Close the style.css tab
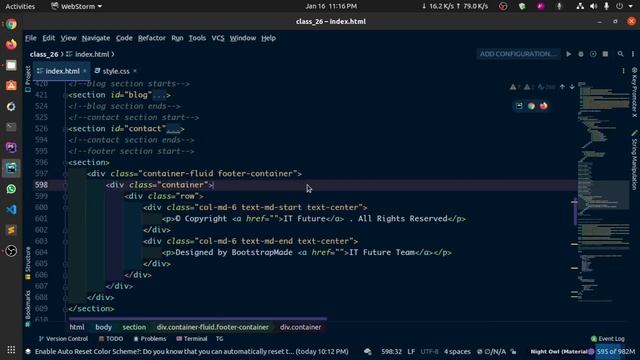 coord(135,71)
